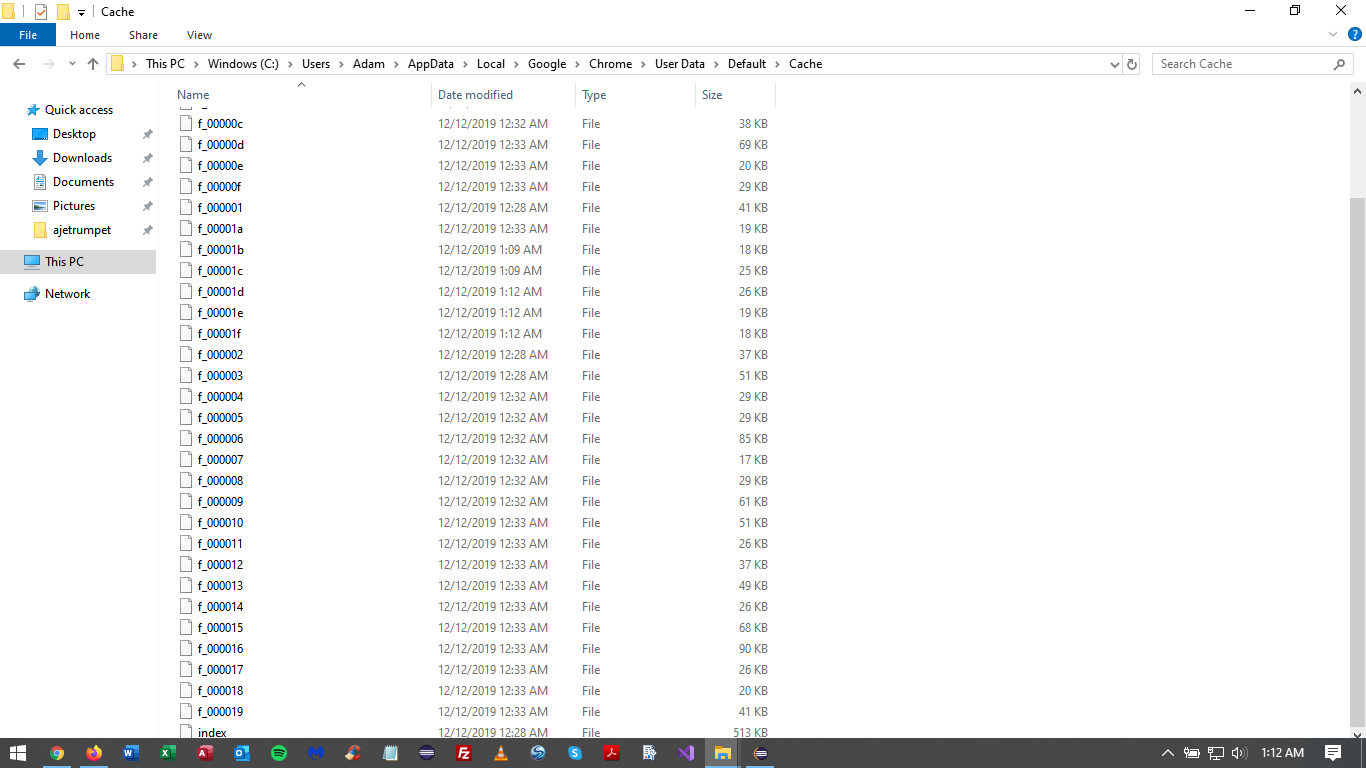This screenshot has height=768, width=1366.
Task: Sort files by the Type column
Action: (x=636, y=95)
